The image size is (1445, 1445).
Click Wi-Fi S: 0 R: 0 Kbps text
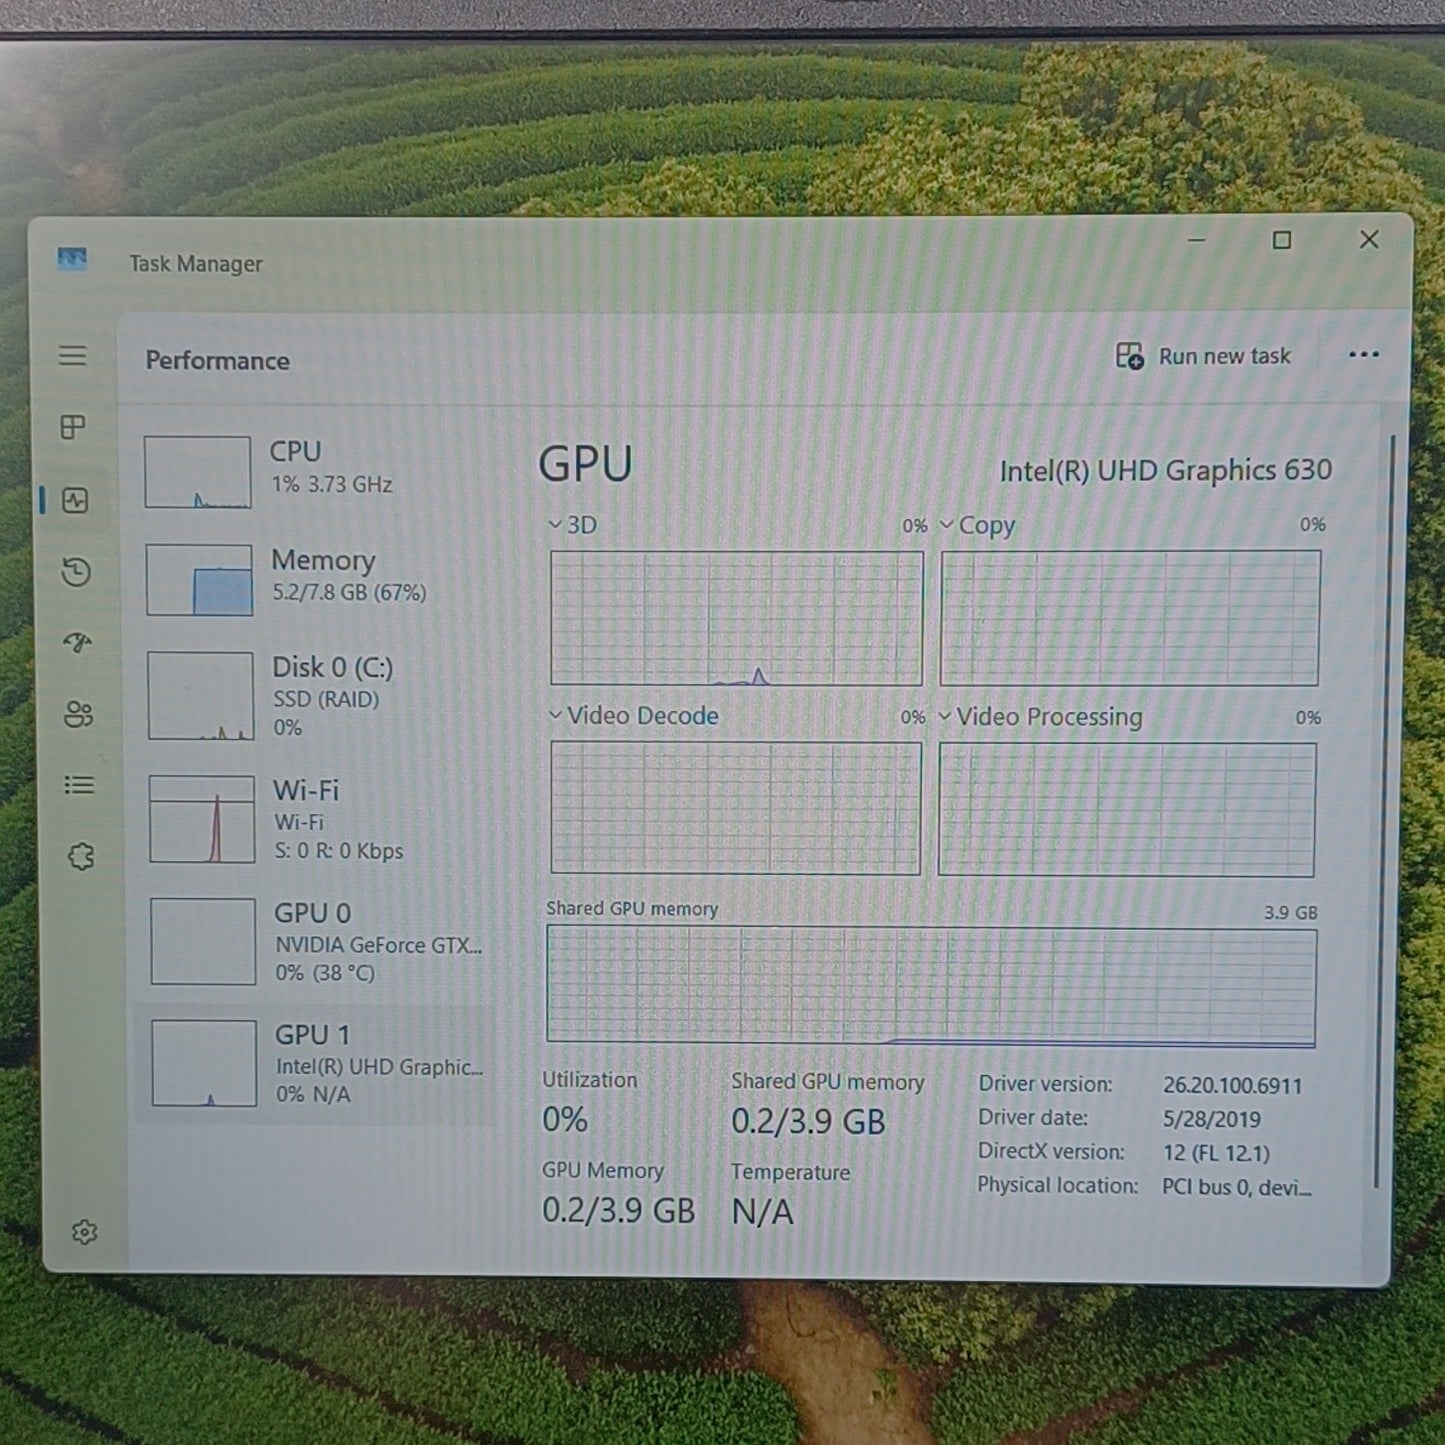[x=339, y=852]
